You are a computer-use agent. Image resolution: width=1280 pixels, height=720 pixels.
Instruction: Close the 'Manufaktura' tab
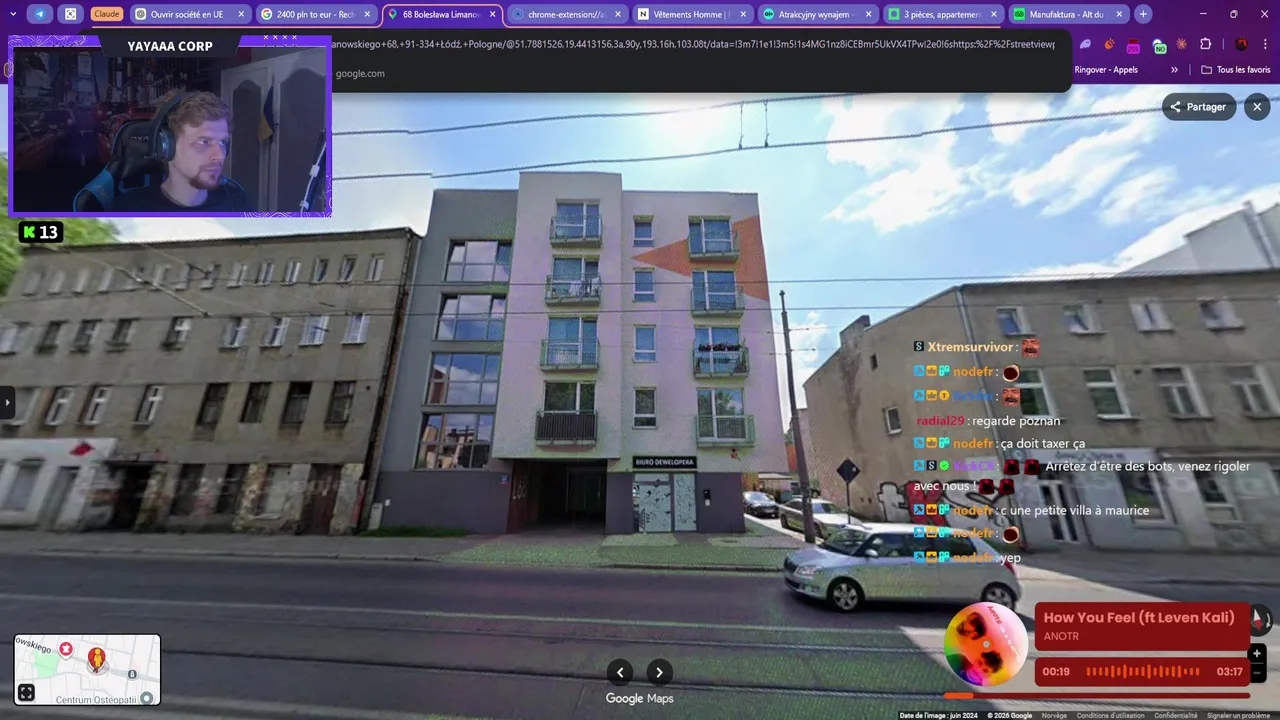coord(1119,14)
